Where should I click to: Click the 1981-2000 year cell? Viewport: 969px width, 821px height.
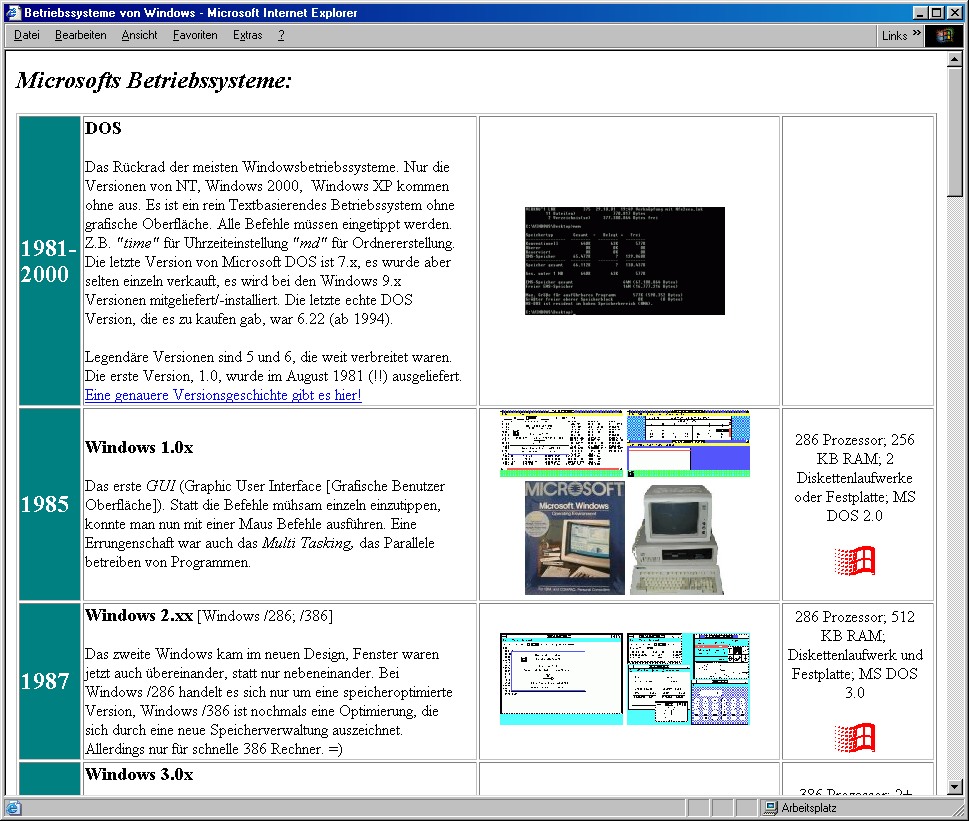tap(49, 261)
